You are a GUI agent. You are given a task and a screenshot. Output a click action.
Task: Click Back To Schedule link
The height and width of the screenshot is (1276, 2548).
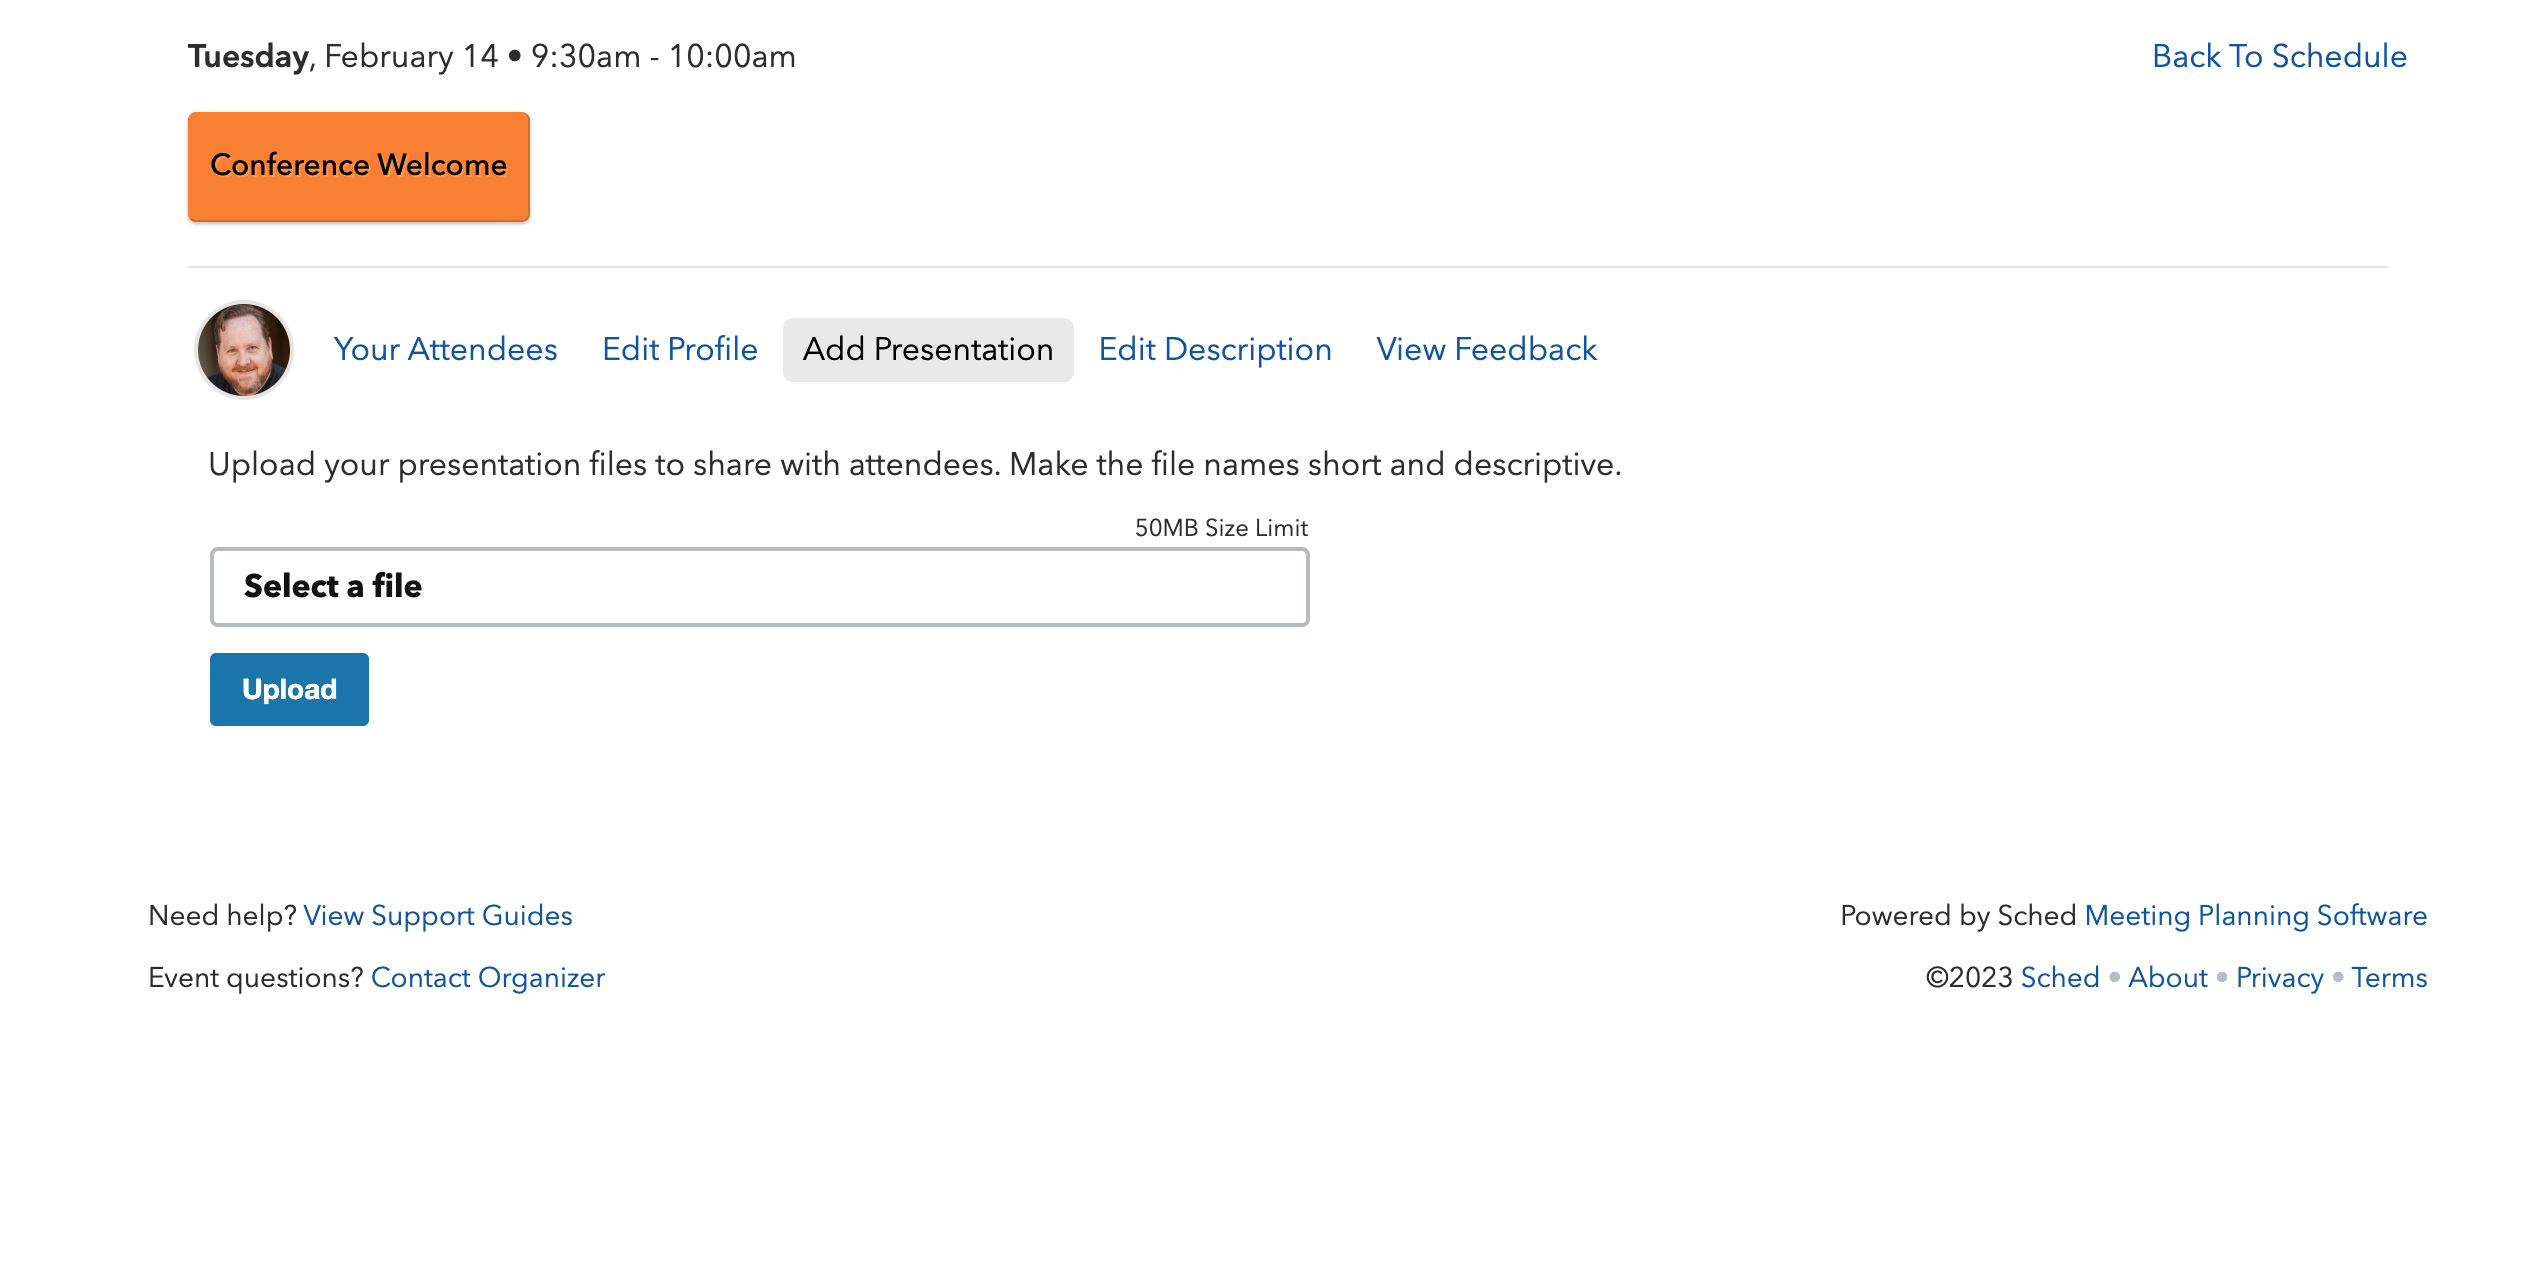pyautogui.click(x=2278, y=57)
